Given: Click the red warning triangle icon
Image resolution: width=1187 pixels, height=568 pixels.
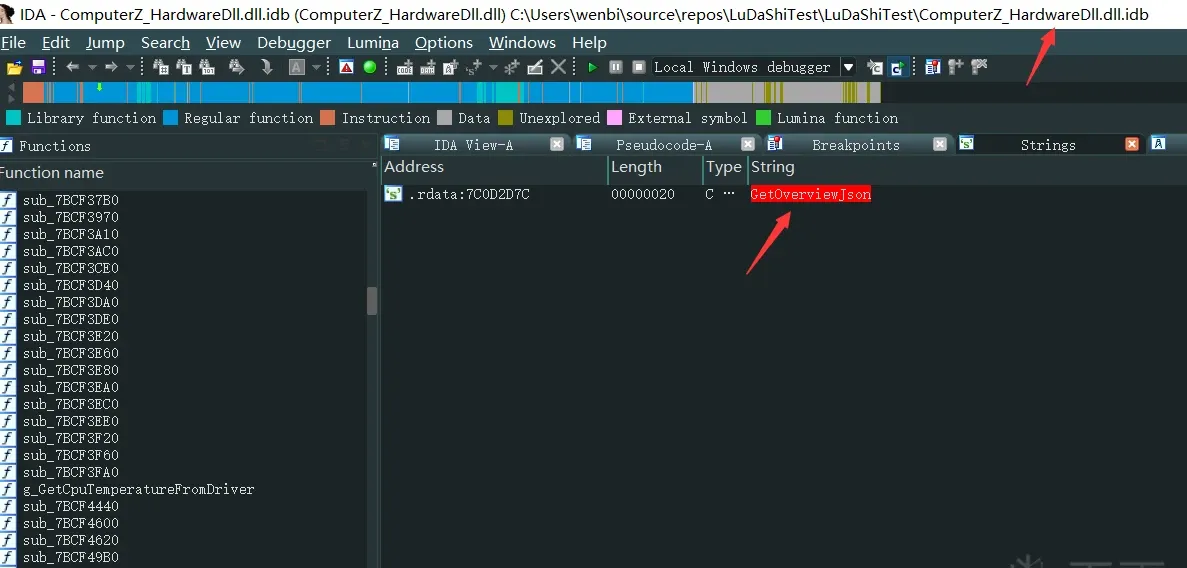Looking at the screenshot, I should [x=347, y=67].
